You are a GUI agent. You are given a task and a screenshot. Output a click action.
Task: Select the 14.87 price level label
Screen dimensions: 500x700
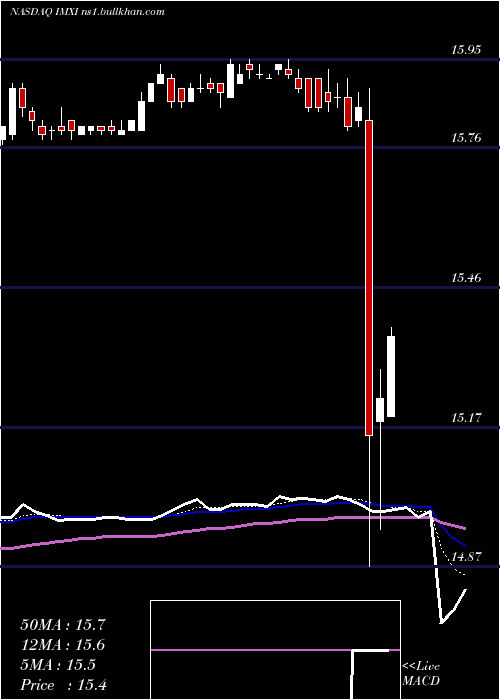pyautogui.click(x=466, y=557)
